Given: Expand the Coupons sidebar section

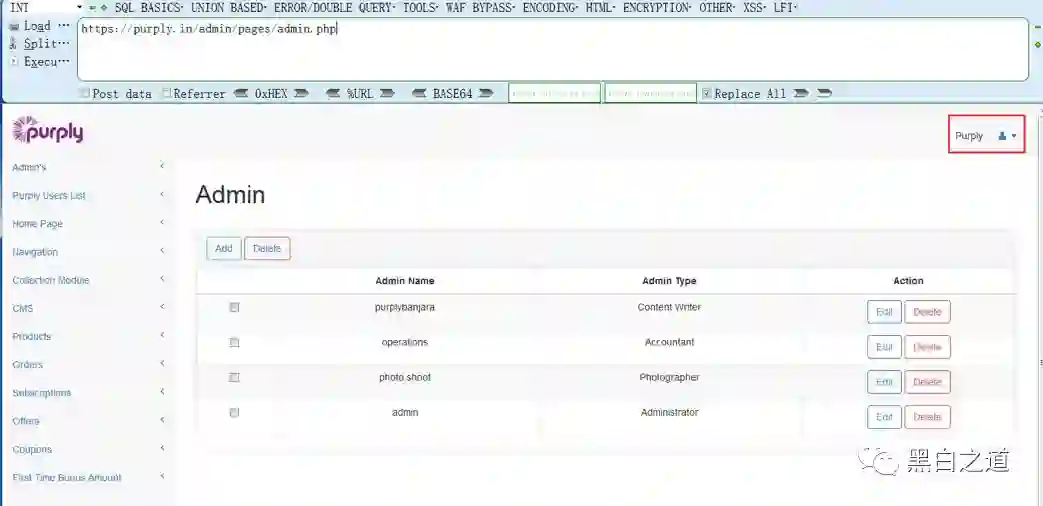Looking at the screenshot, I should coord(88,449).
